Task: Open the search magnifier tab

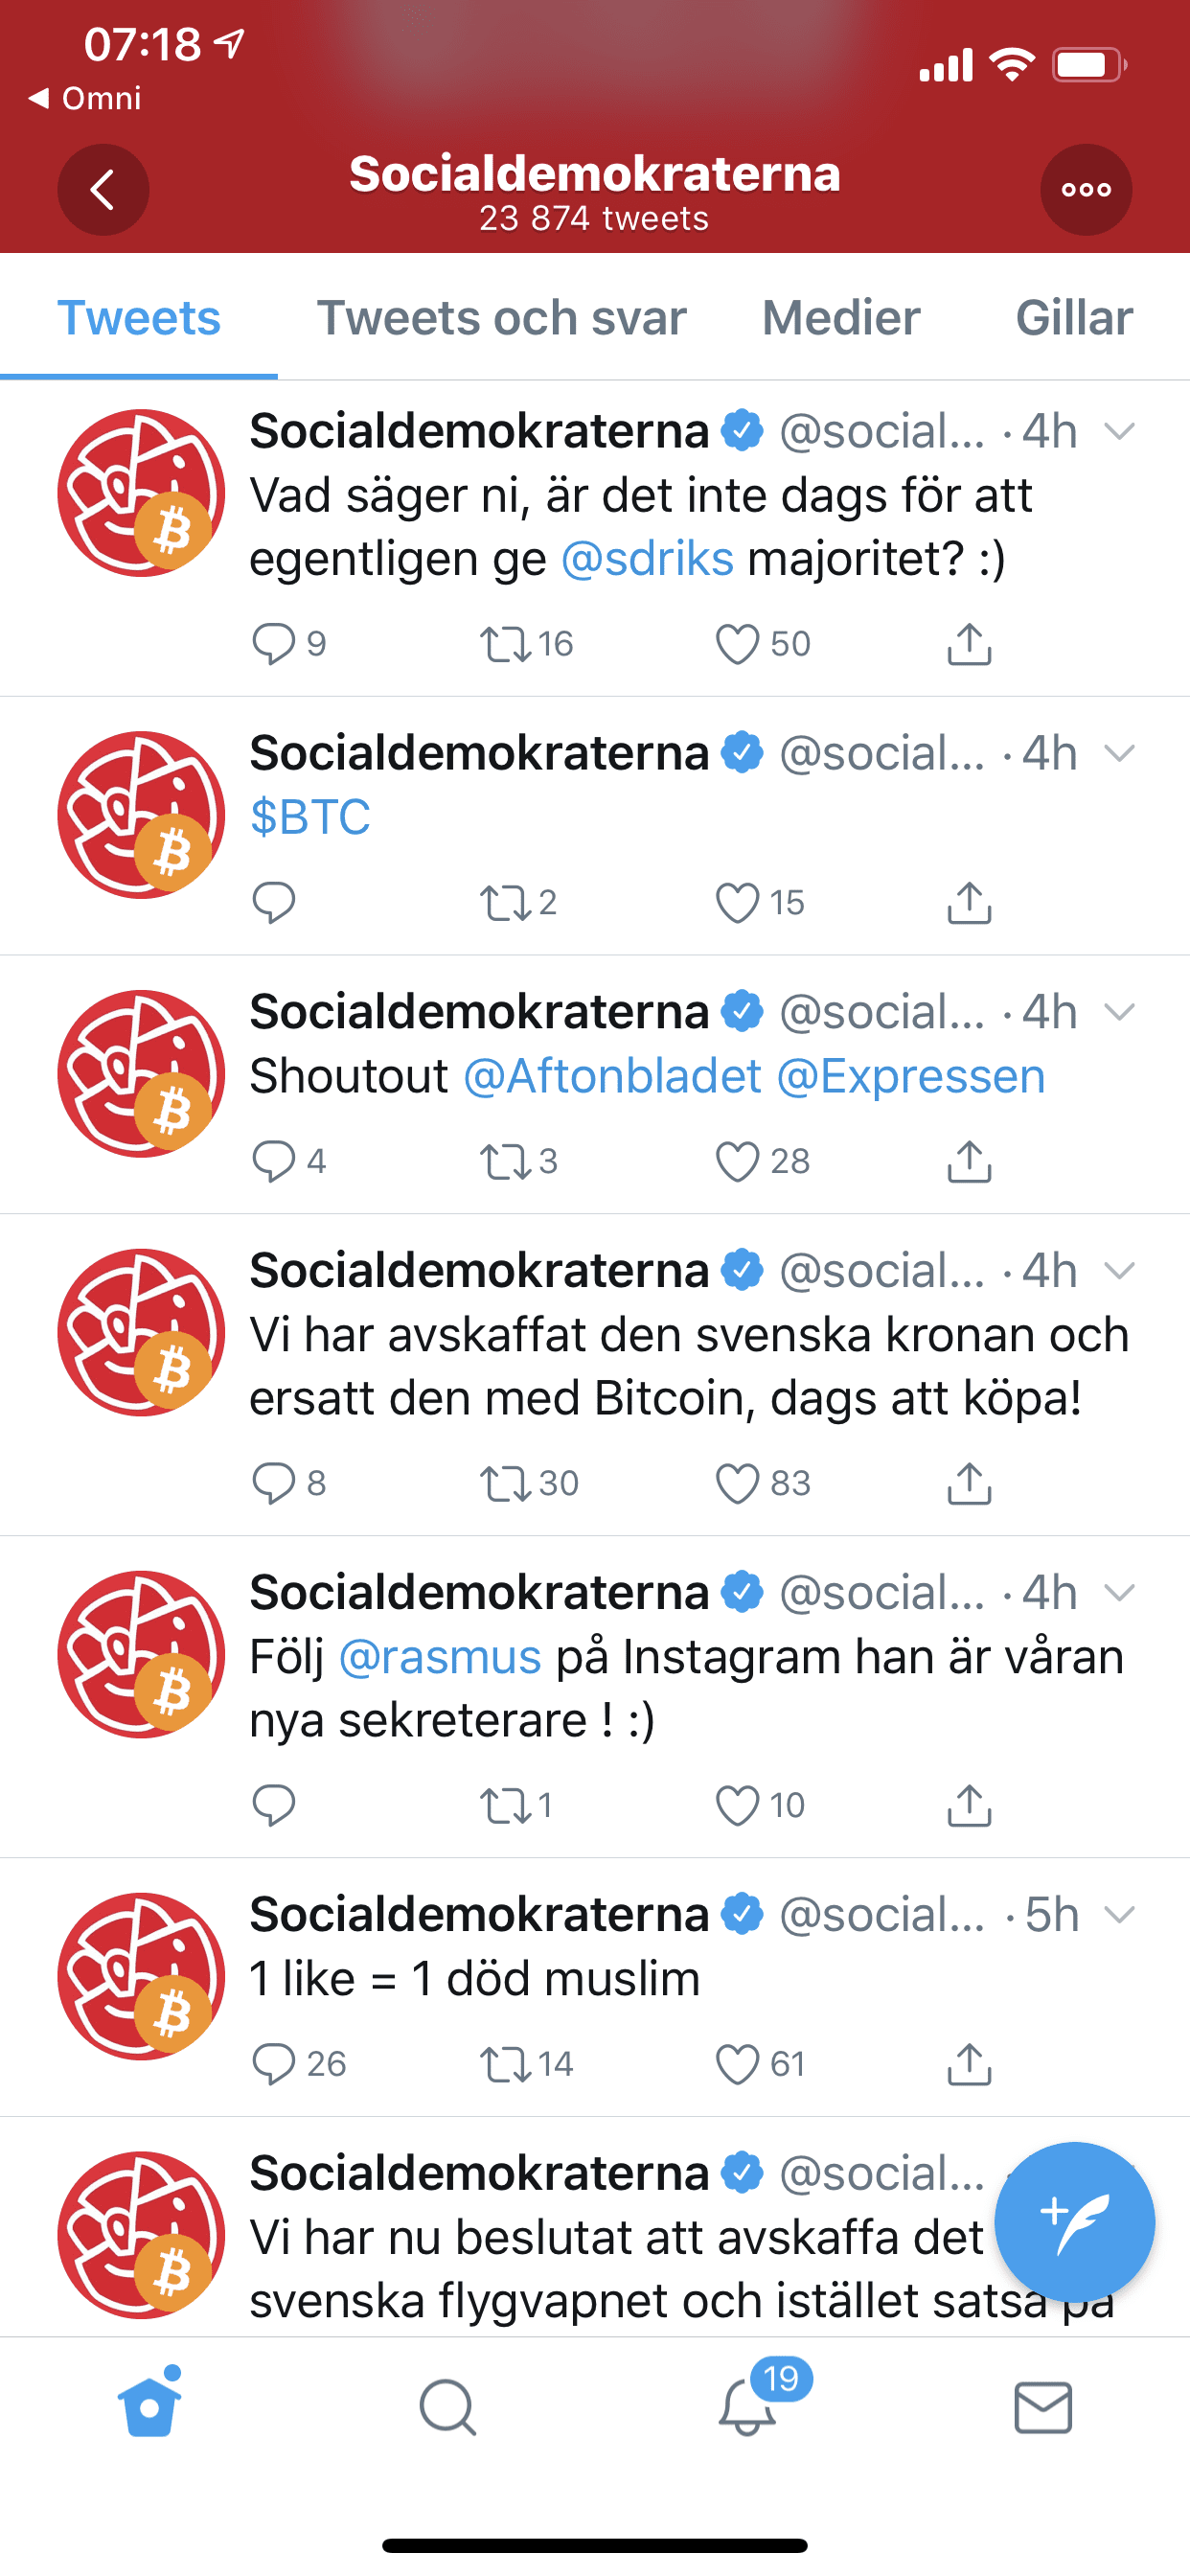Action: coord(447,2407)
